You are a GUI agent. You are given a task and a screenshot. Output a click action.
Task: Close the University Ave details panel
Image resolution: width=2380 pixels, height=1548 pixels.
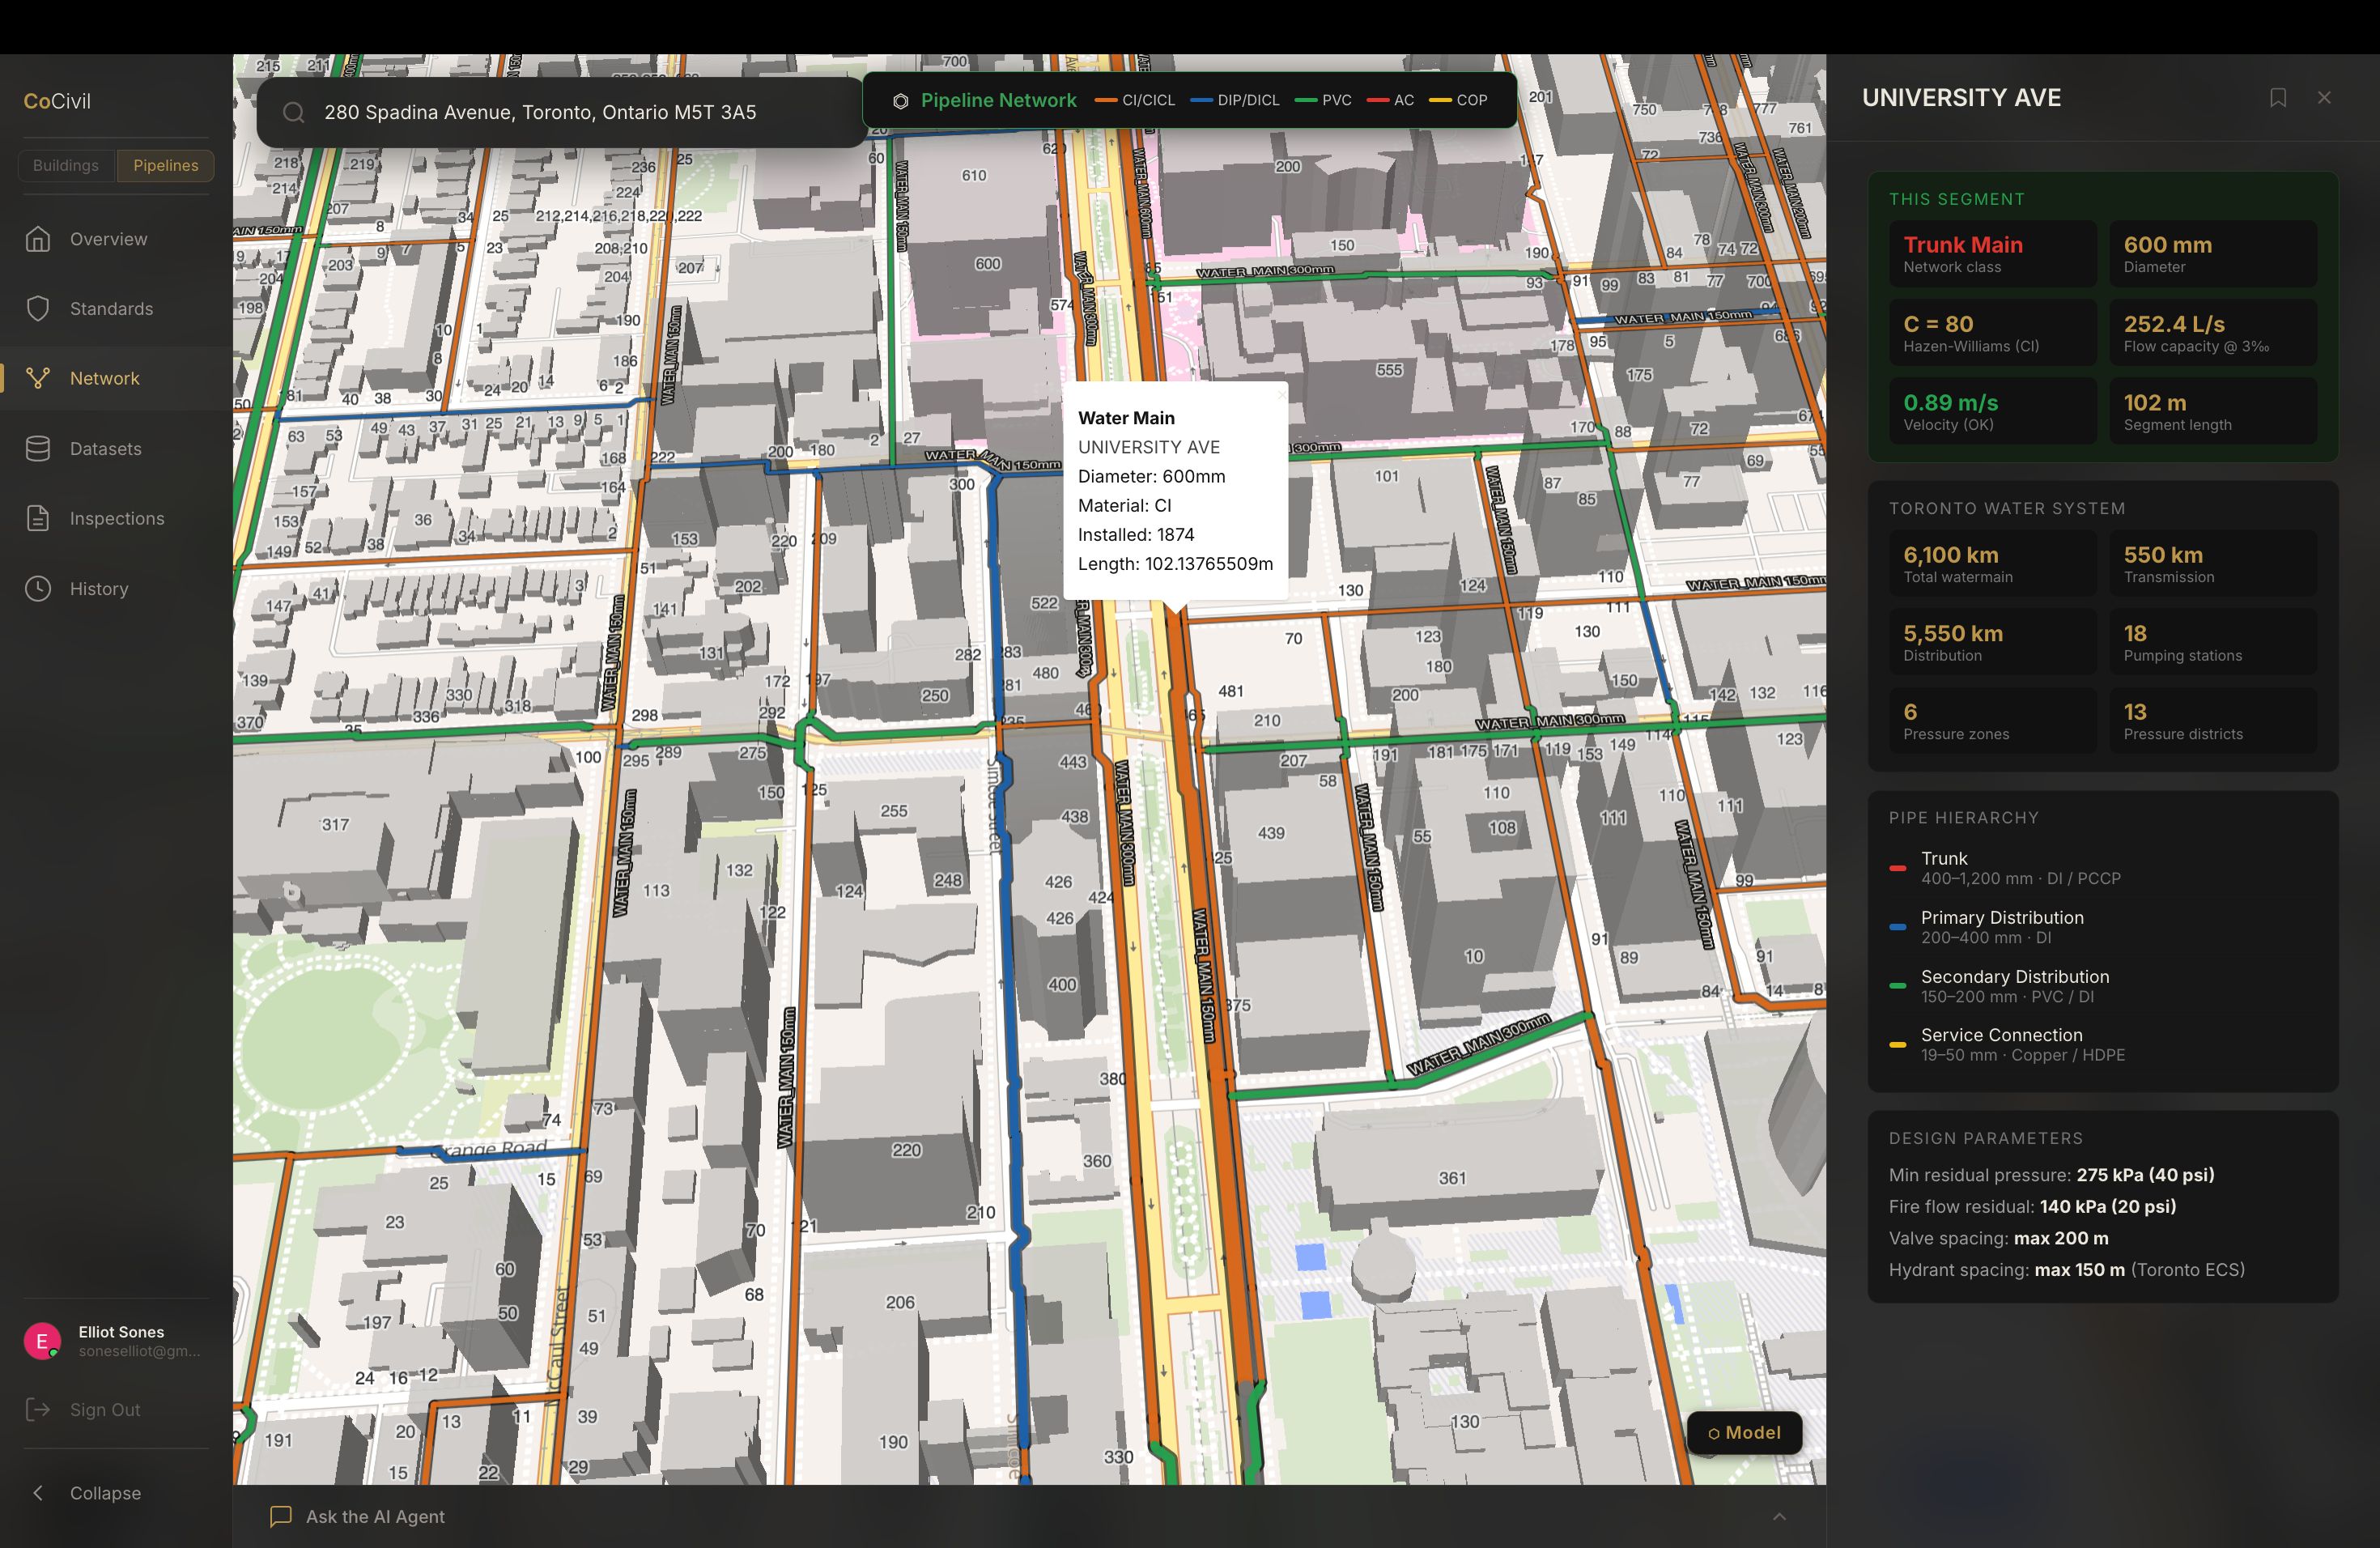2324,98
